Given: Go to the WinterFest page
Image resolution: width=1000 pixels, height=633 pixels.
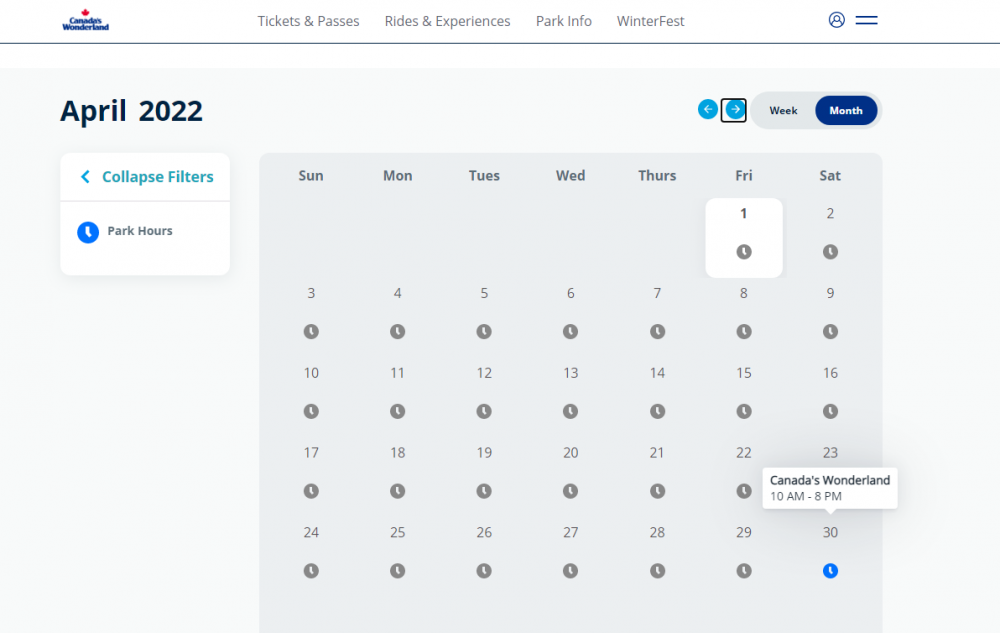Looking at the screenshot, I should (x=650, y=21).
